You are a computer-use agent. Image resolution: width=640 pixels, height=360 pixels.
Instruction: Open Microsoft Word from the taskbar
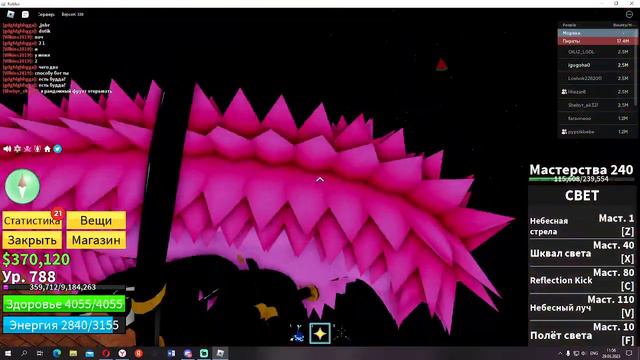(x=171, y=353)
